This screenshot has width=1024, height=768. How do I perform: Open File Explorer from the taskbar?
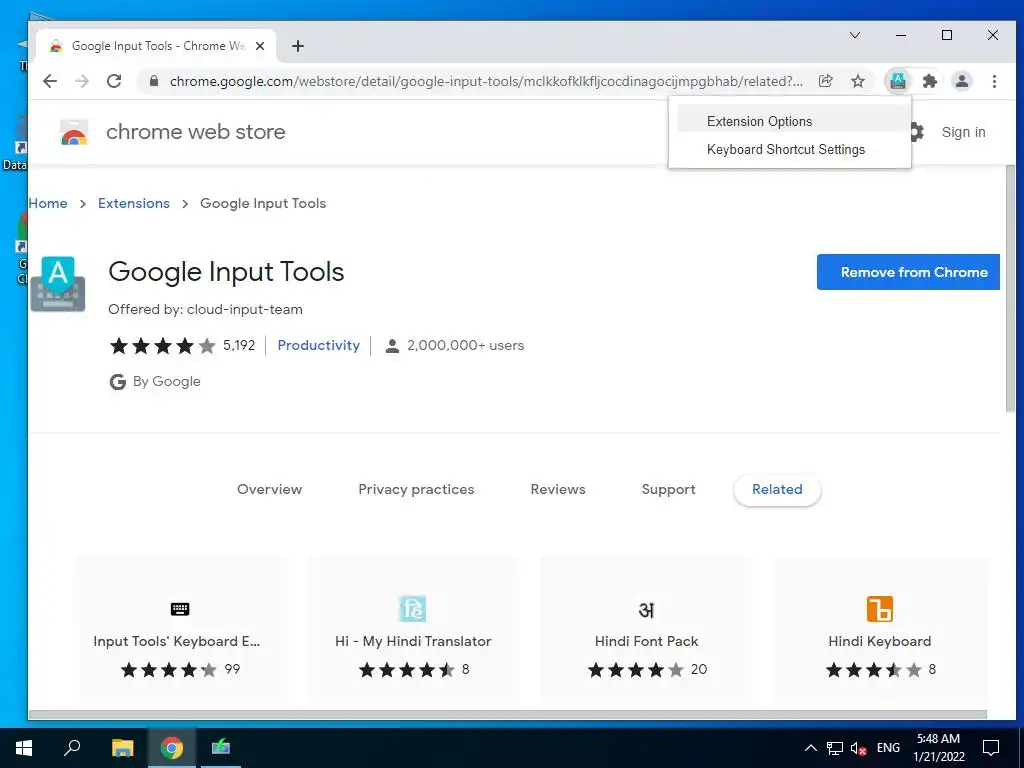click(122, 748)
